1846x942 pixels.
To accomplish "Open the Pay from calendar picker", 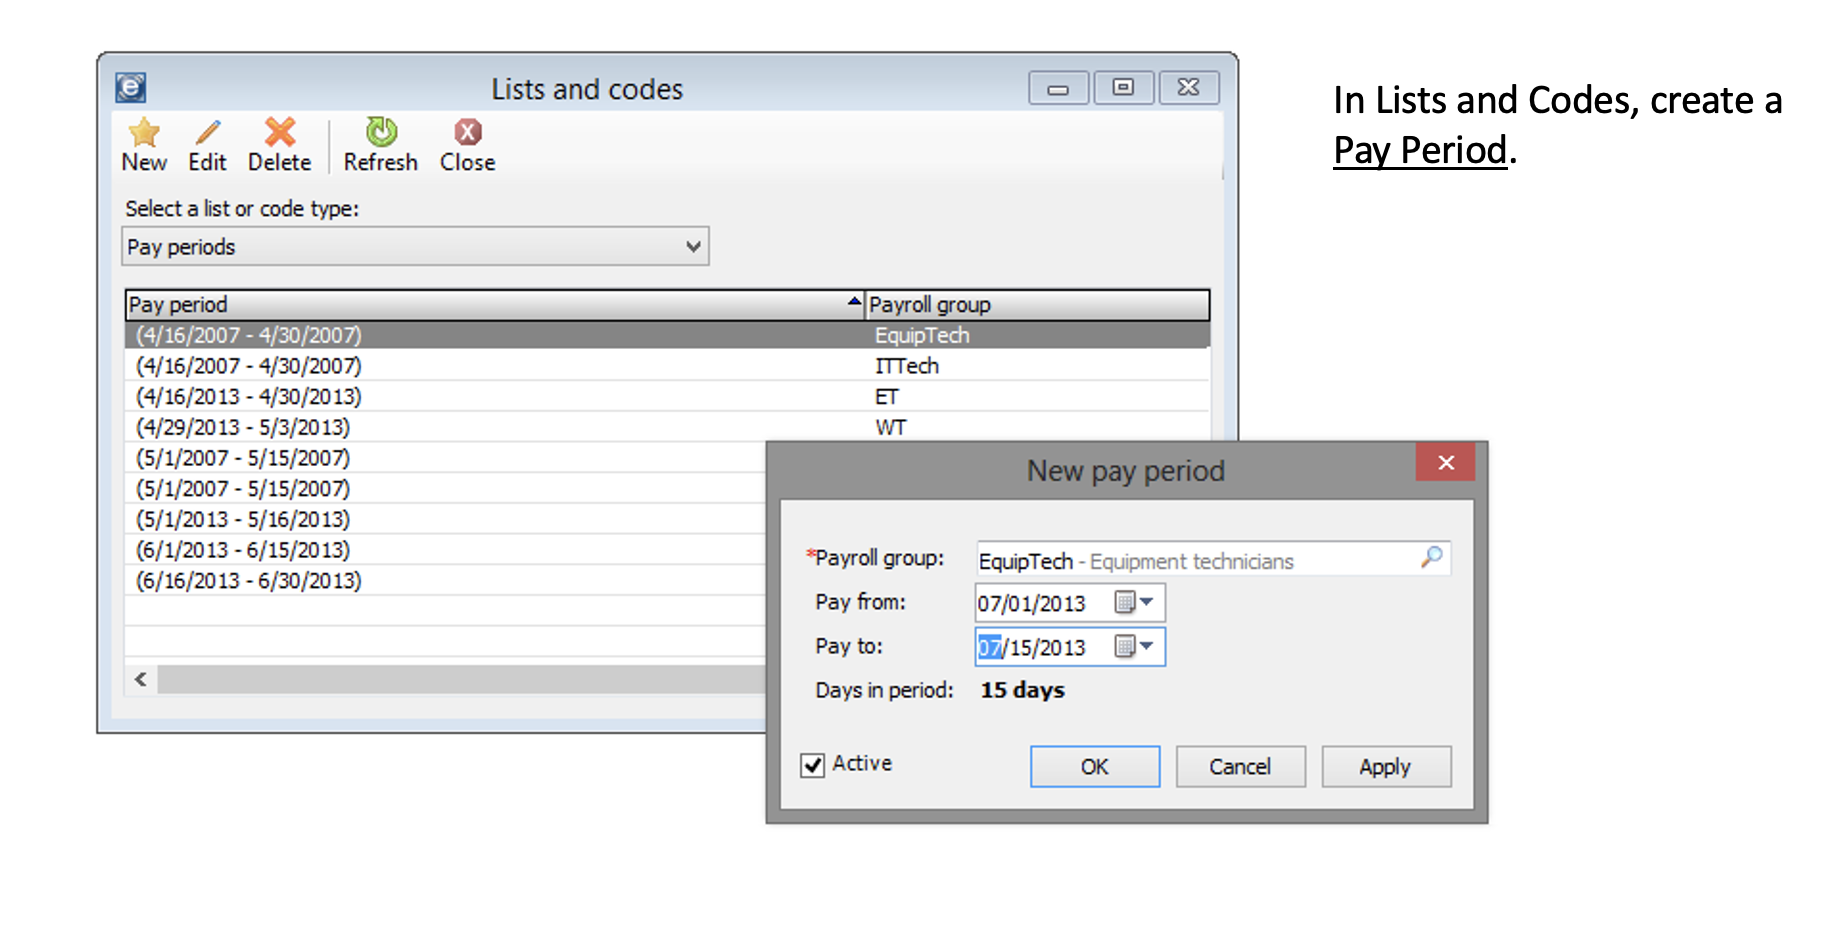I will (1134, 603).
